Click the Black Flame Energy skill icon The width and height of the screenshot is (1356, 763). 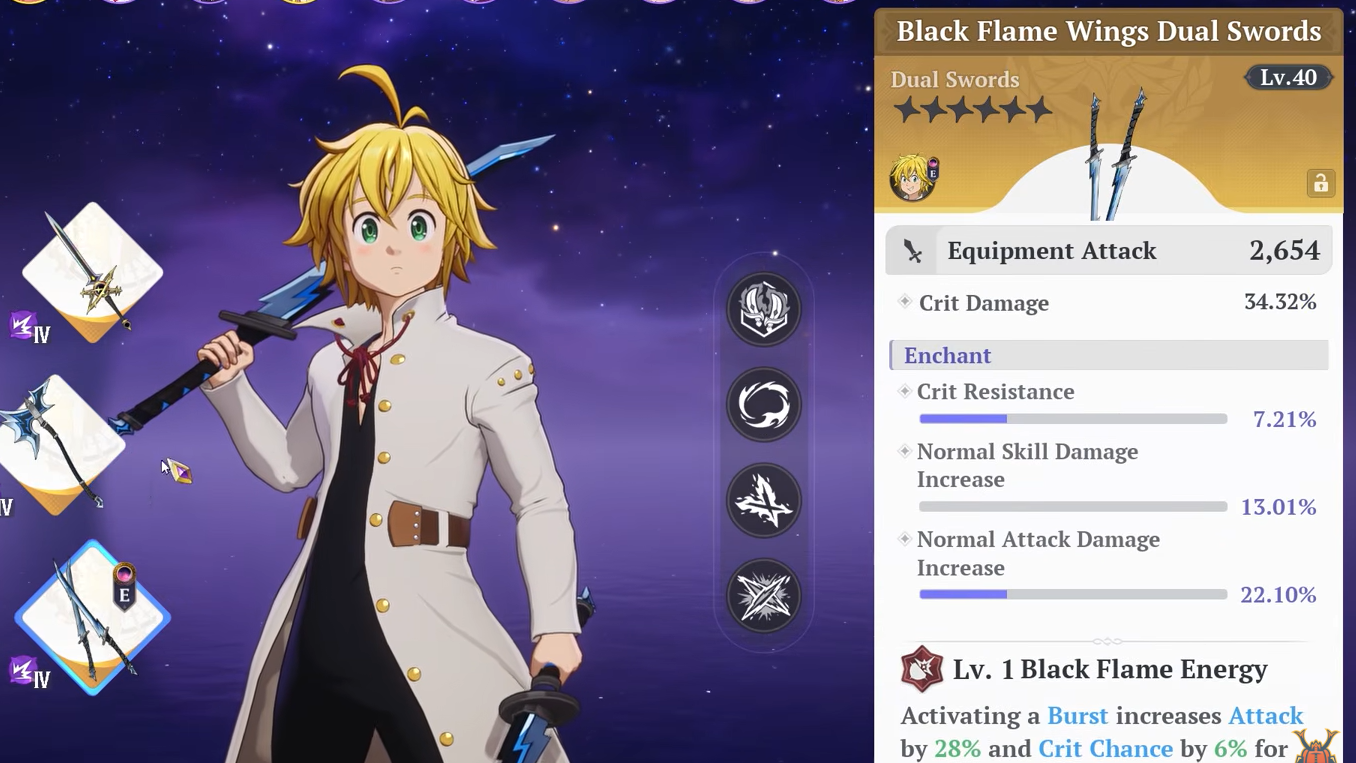point(922,669)
